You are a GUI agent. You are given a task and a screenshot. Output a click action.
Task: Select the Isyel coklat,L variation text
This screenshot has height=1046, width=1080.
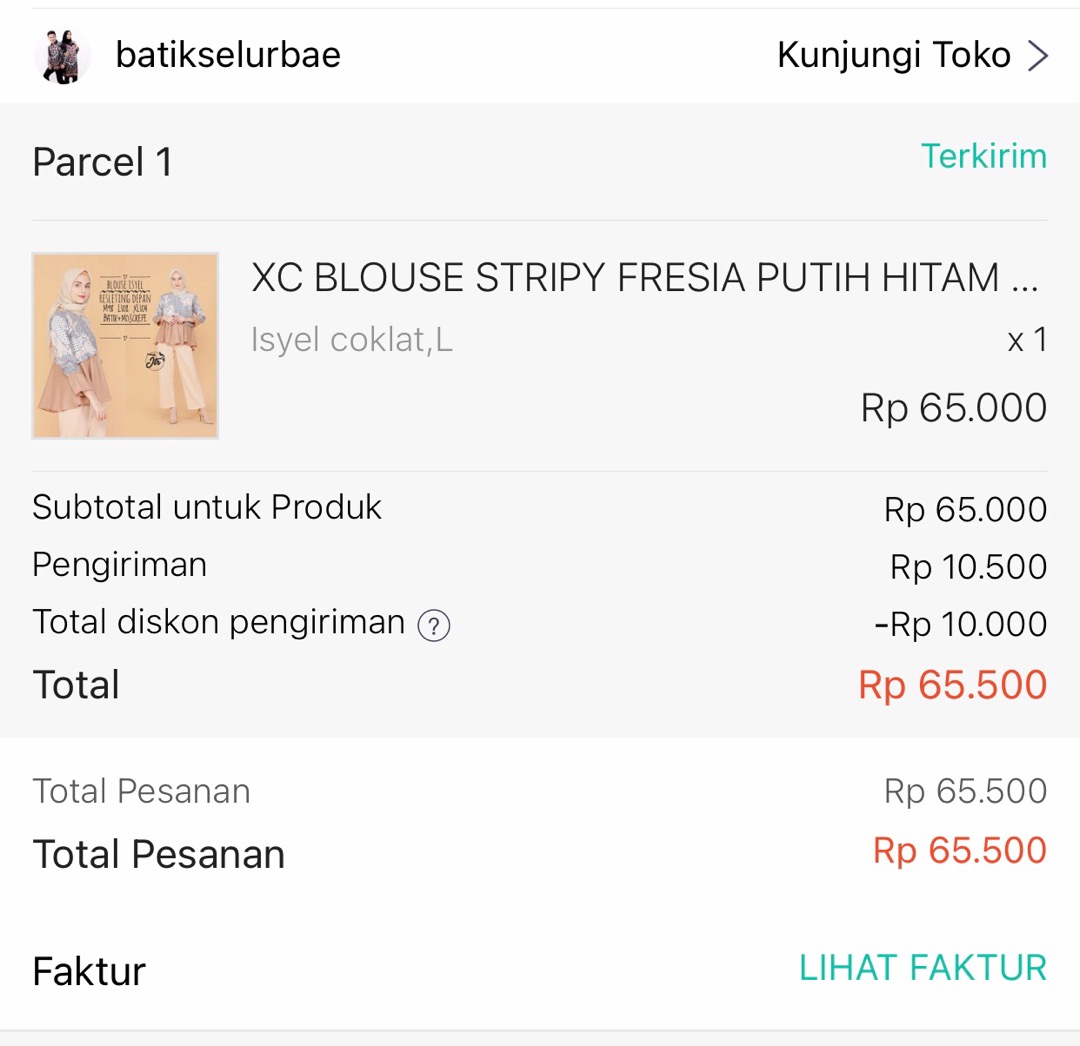[352, 340]
